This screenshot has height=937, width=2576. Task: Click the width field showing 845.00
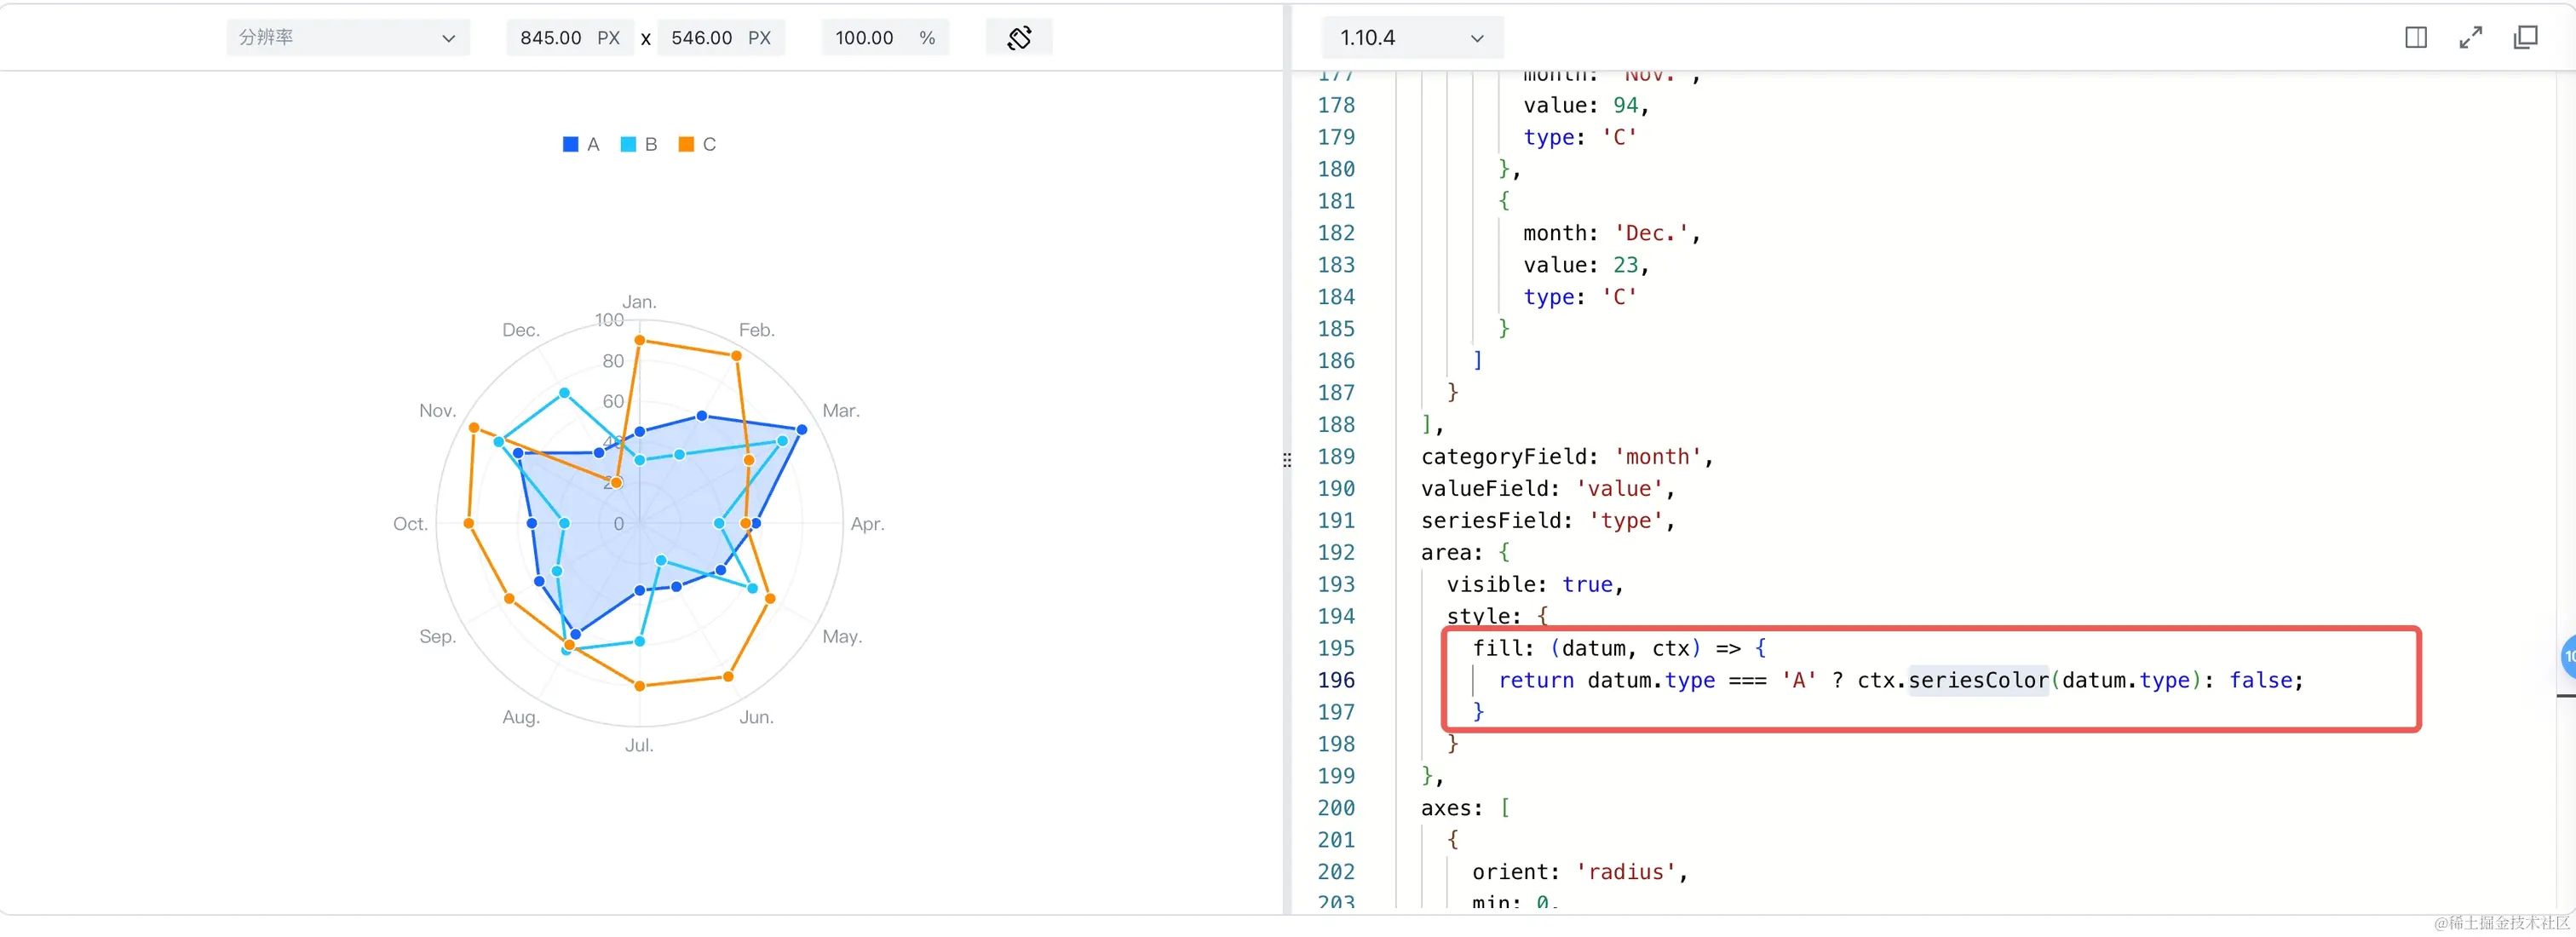point(550,38)
